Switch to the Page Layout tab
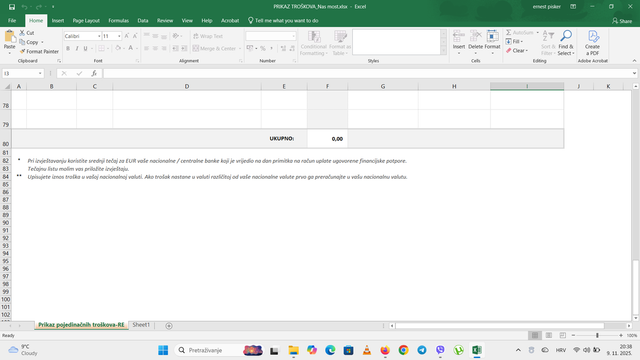 86,20
